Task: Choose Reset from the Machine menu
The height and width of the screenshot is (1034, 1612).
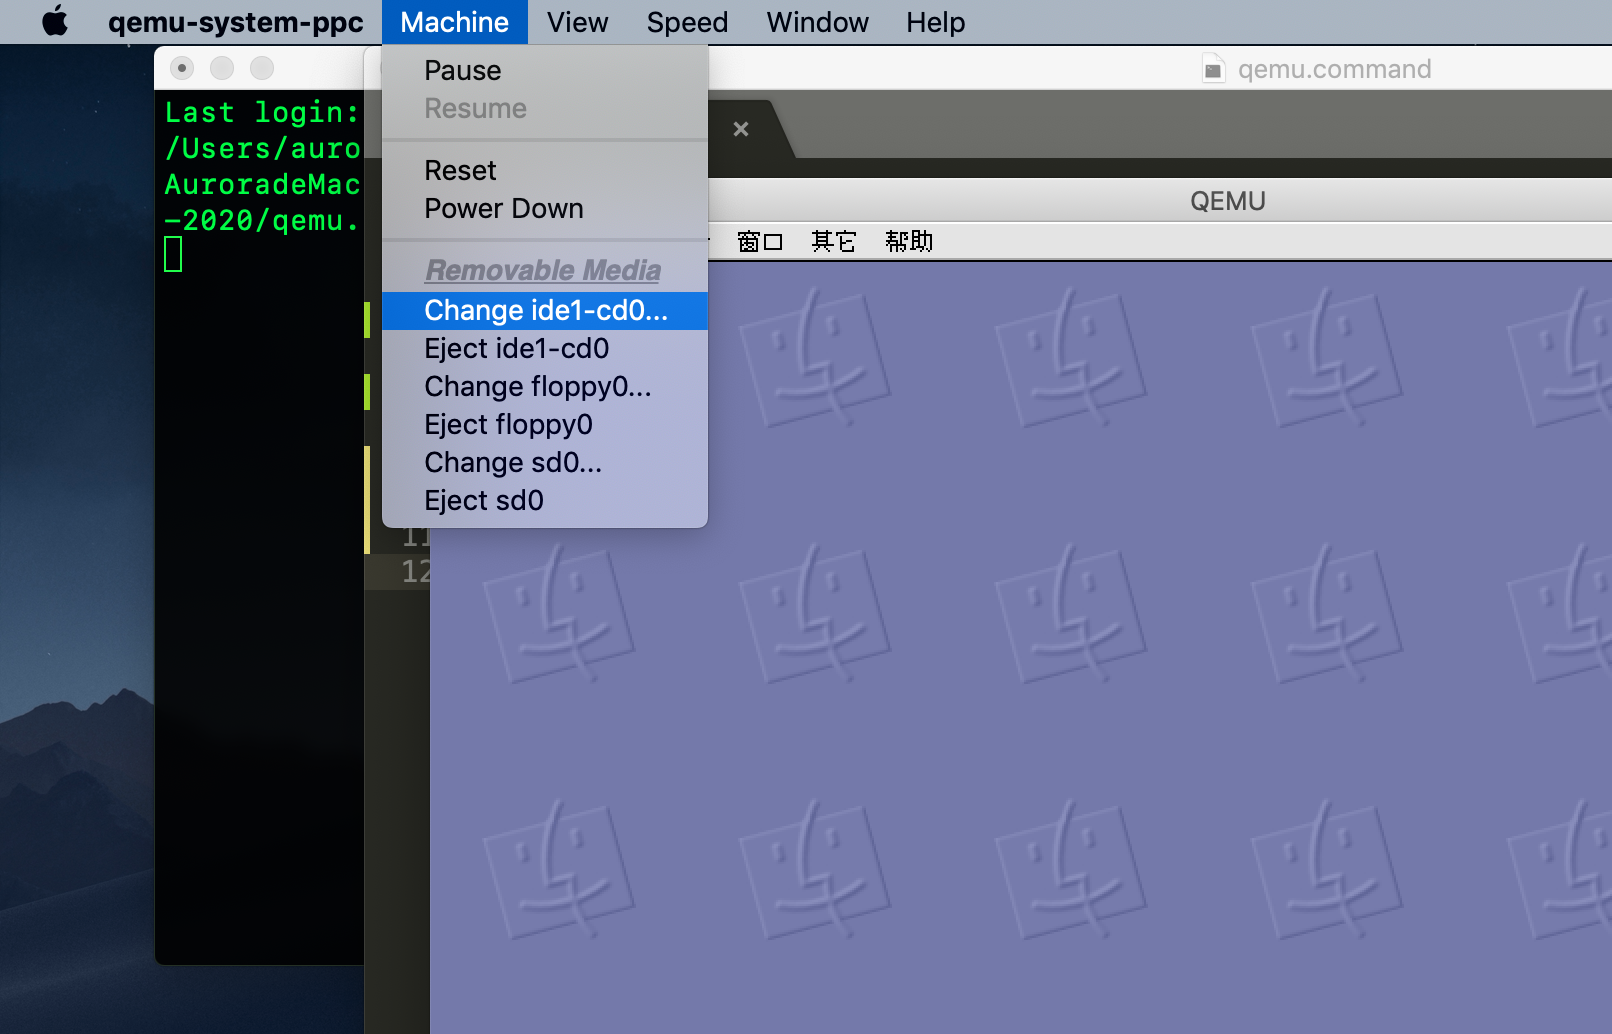Action: [x=545, y=170]
